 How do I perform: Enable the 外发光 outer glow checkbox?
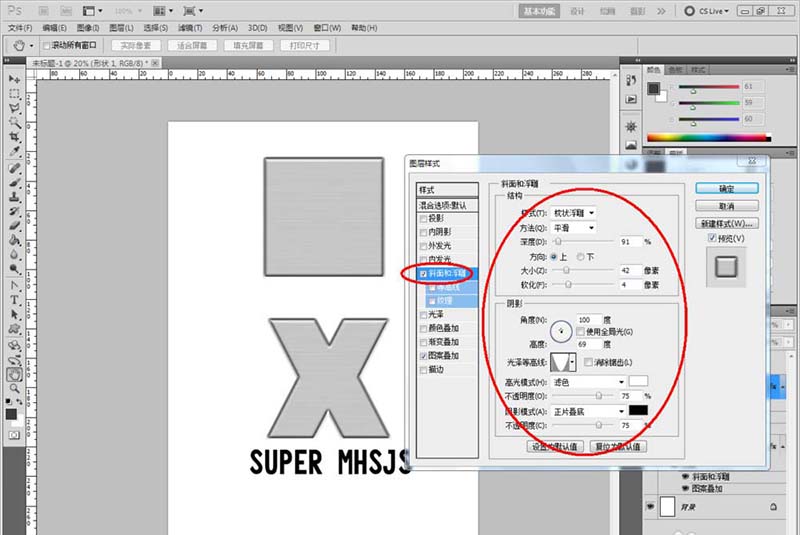[x=423, y=246]
